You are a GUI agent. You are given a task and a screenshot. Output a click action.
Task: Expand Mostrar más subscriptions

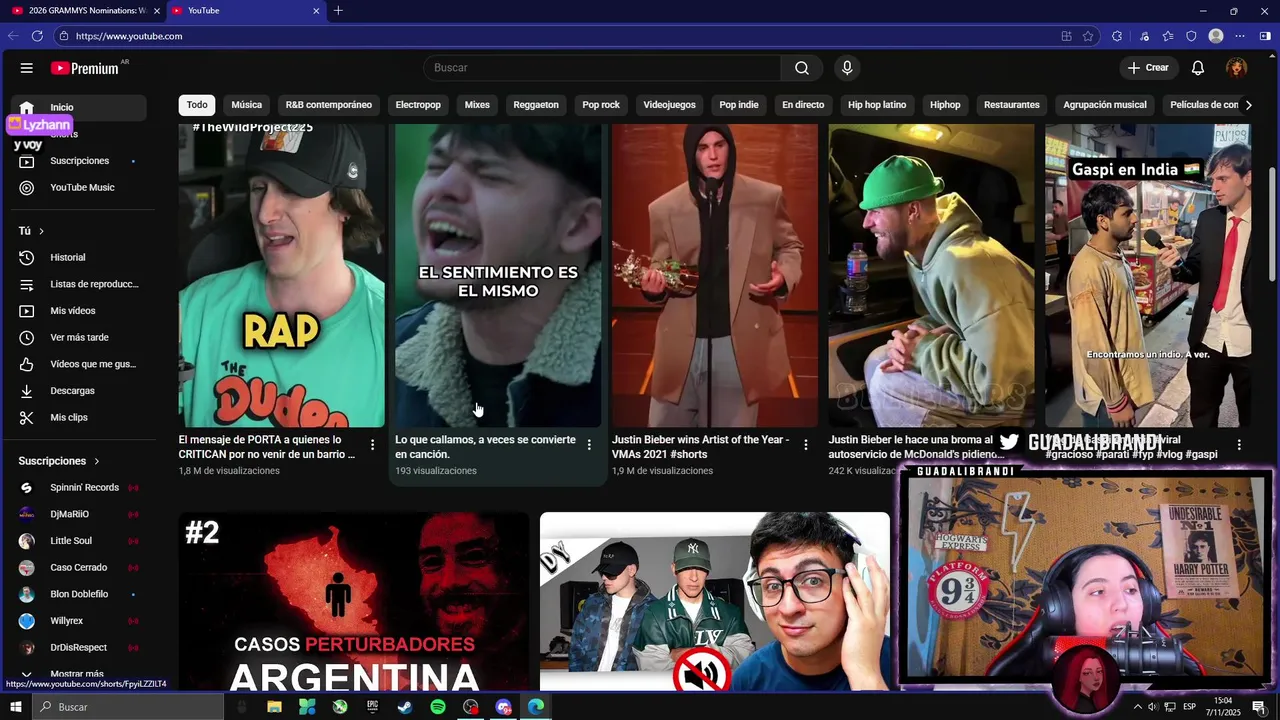[77, 674]
